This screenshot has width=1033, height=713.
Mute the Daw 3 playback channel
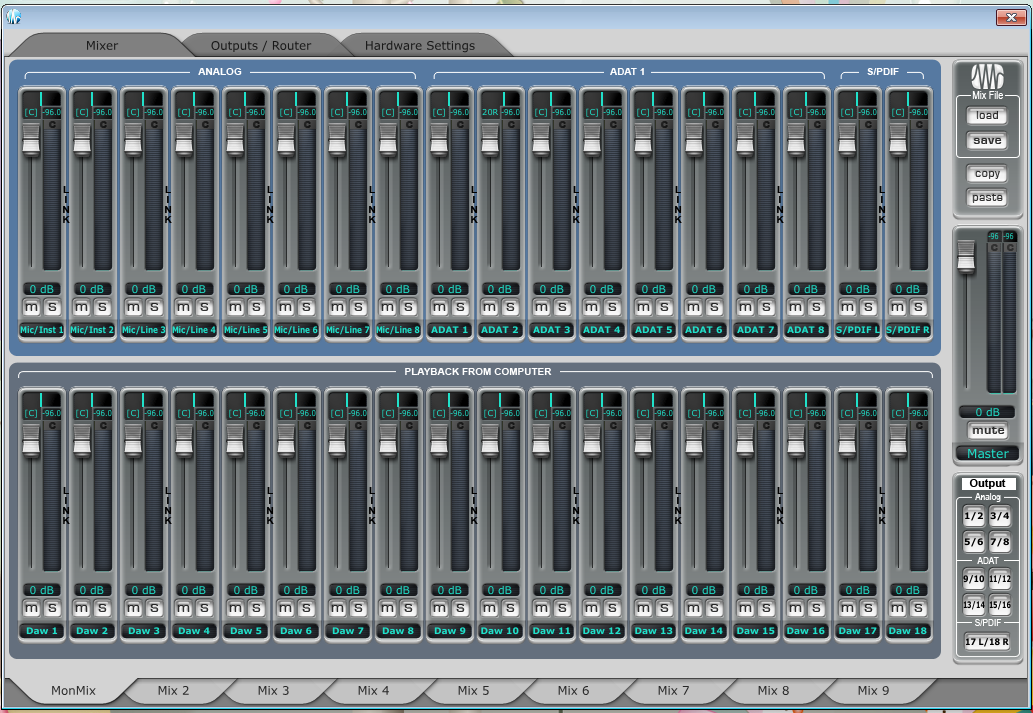tap(133, 608)
